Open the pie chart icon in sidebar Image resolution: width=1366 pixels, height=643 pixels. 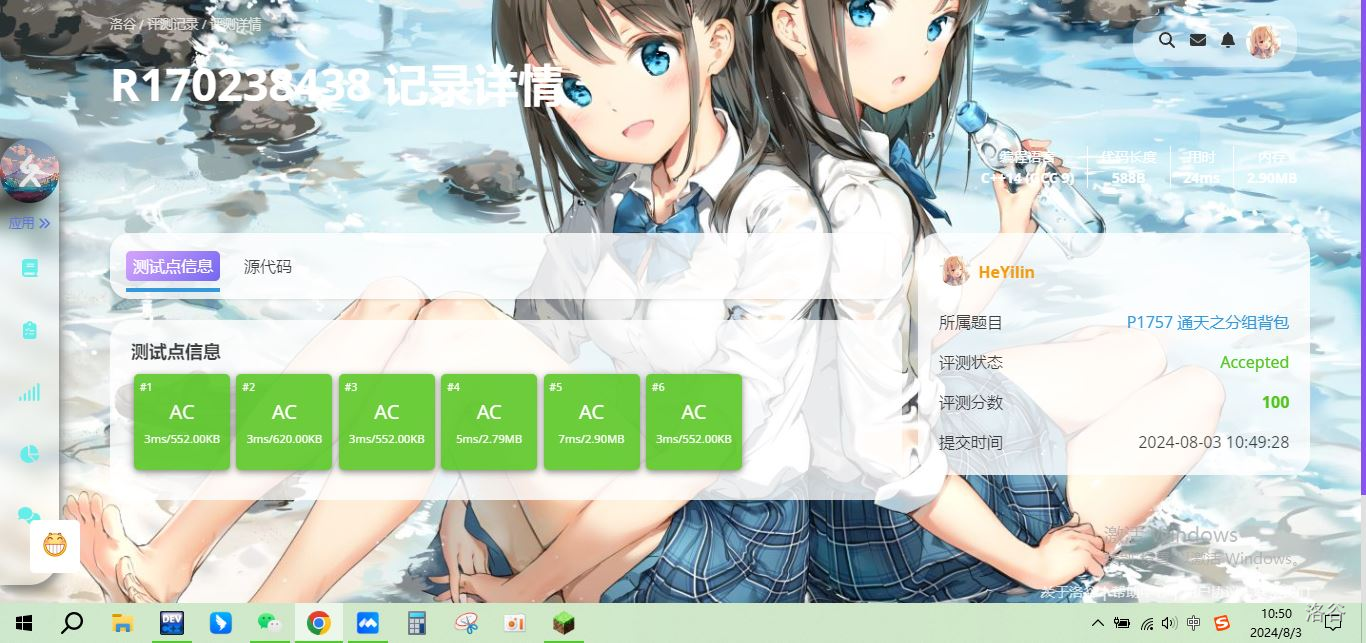[x=30, y=454]
